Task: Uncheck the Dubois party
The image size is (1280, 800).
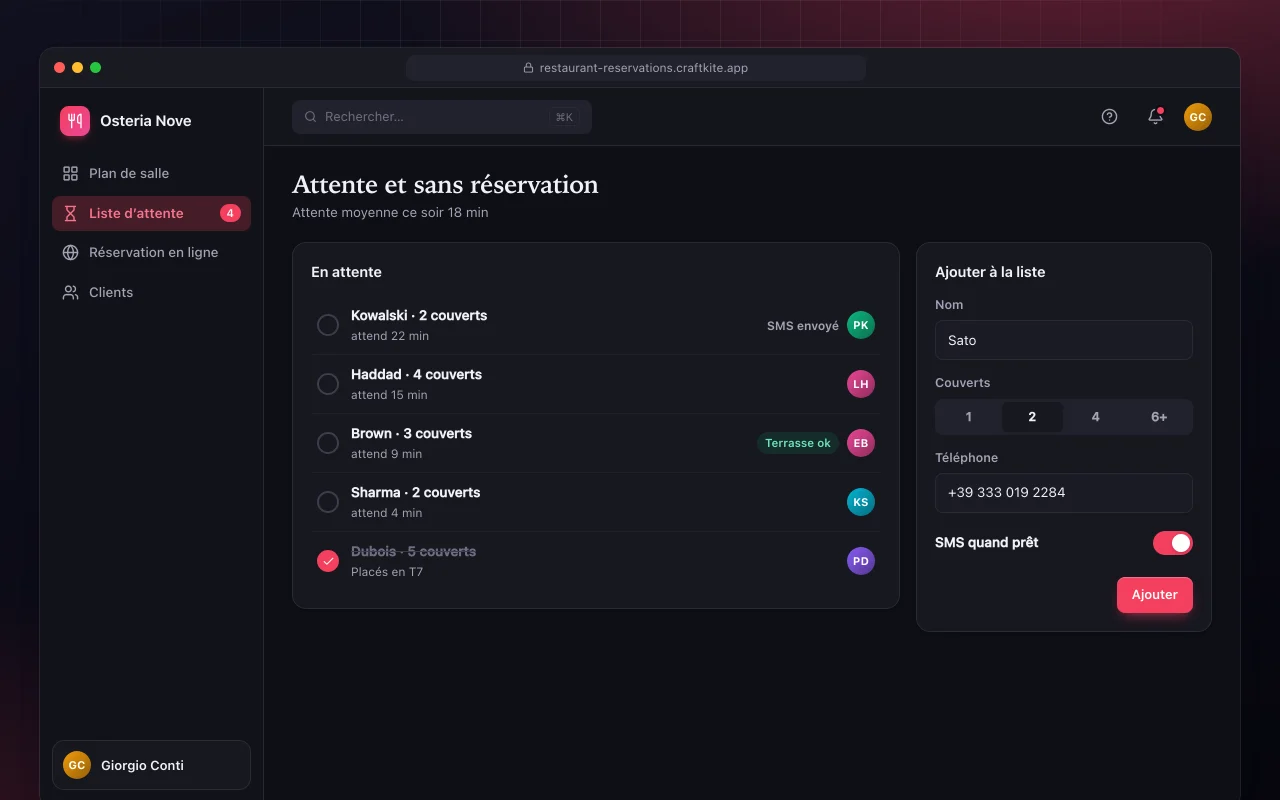Action: tap(328, 561)
